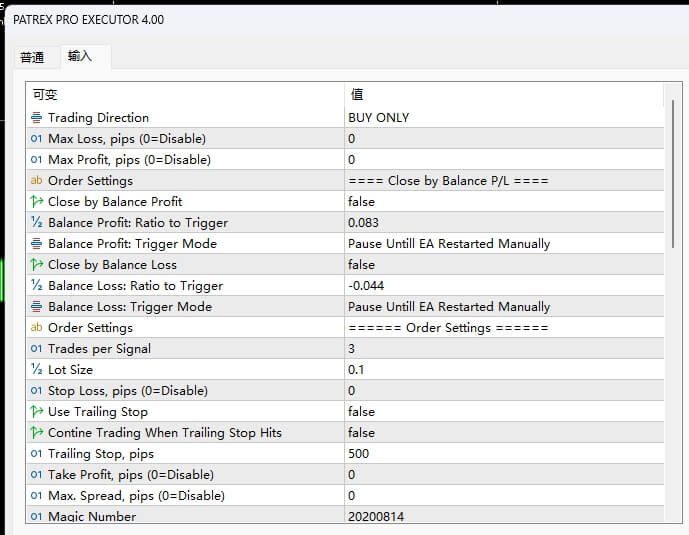Edit the ratio value -0.044
Image resolution: width=689 pixels, height=535 pixels.
point(504,286)
